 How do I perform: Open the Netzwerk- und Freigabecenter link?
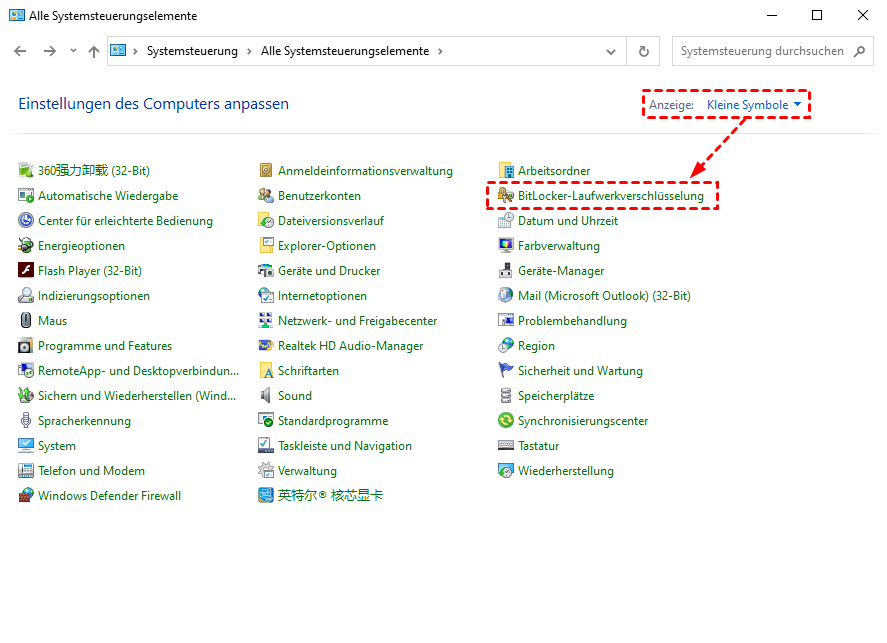click(357, 321)
